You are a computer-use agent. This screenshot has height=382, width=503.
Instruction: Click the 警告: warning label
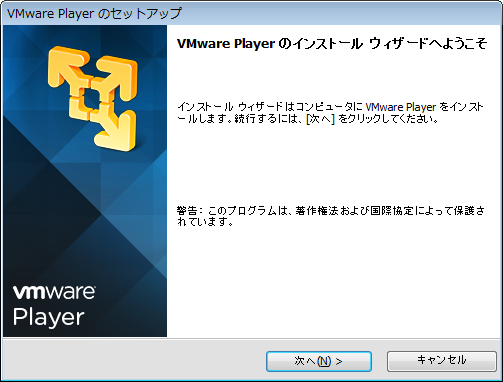click(x=190, y=211)
